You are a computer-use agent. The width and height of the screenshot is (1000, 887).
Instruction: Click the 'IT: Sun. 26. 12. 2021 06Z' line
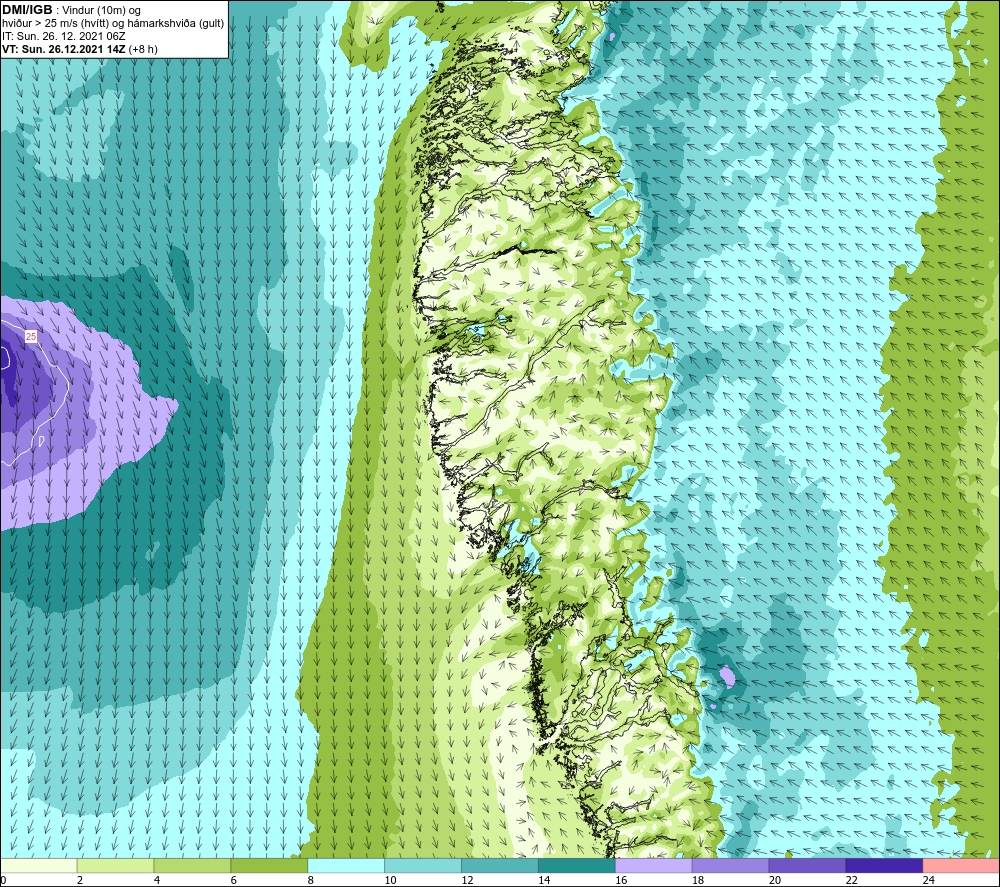click(x=64, y=36)
